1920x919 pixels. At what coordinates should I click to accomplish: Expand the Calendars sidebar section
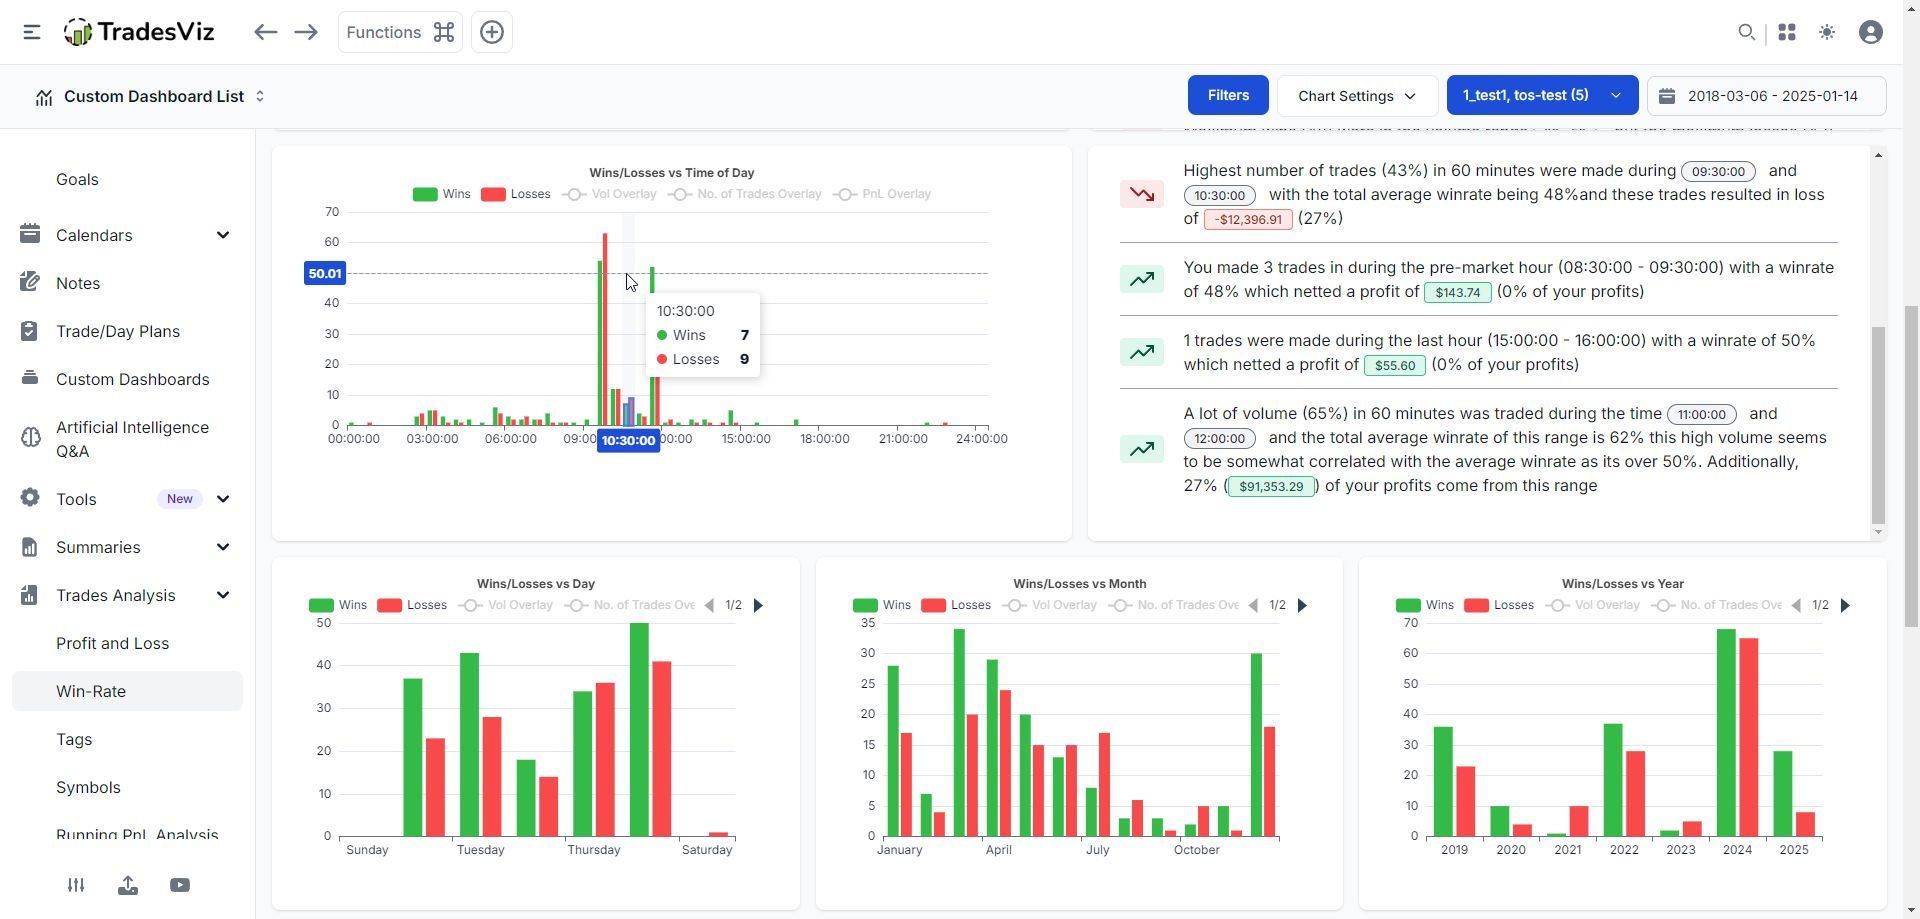click(x=127, y=235)
